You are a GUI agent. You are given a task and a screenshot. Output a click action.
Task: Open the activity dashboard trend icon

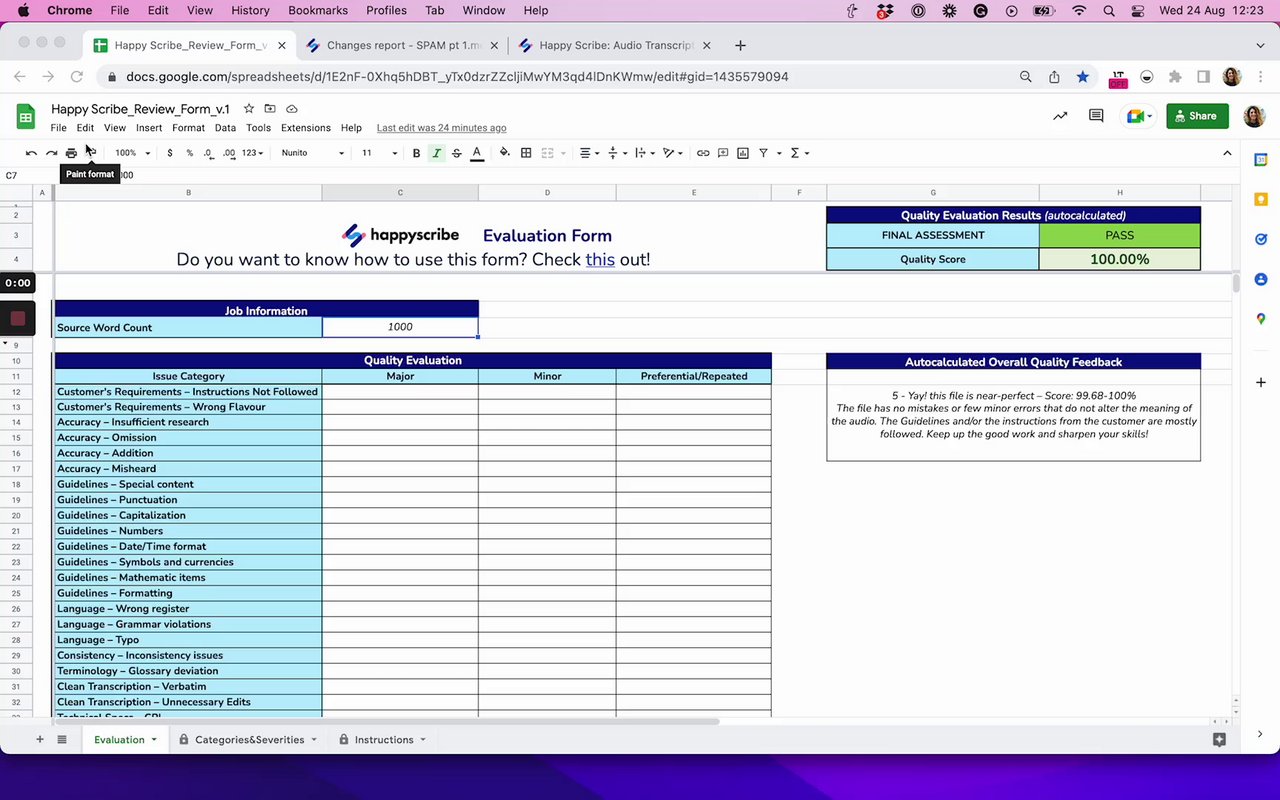[1060, 116]
